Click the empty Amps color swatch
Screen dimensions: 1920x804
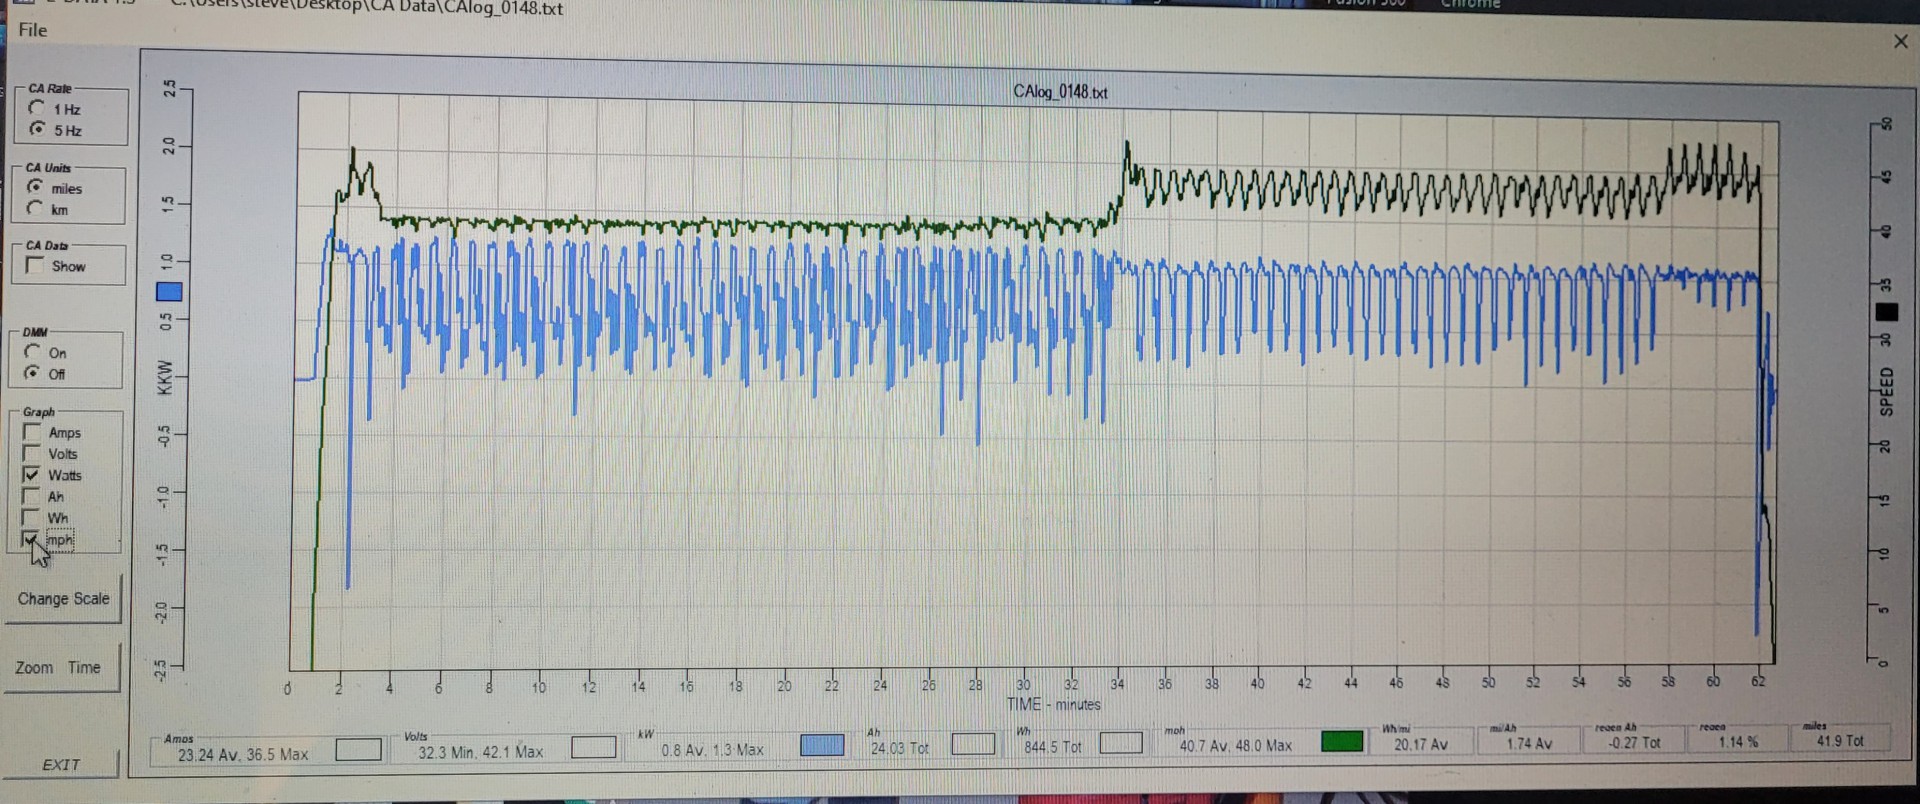358,749
